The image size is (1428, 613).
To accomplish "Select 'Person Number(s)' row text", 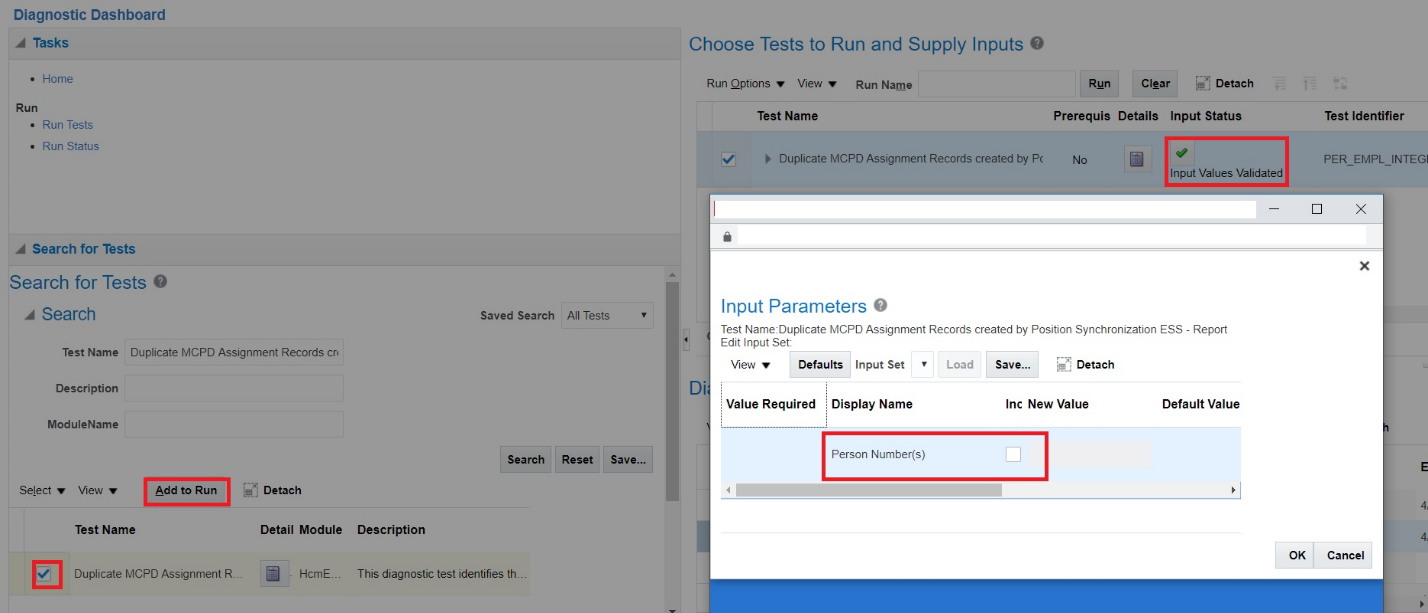I will click(x=878, y=454).
